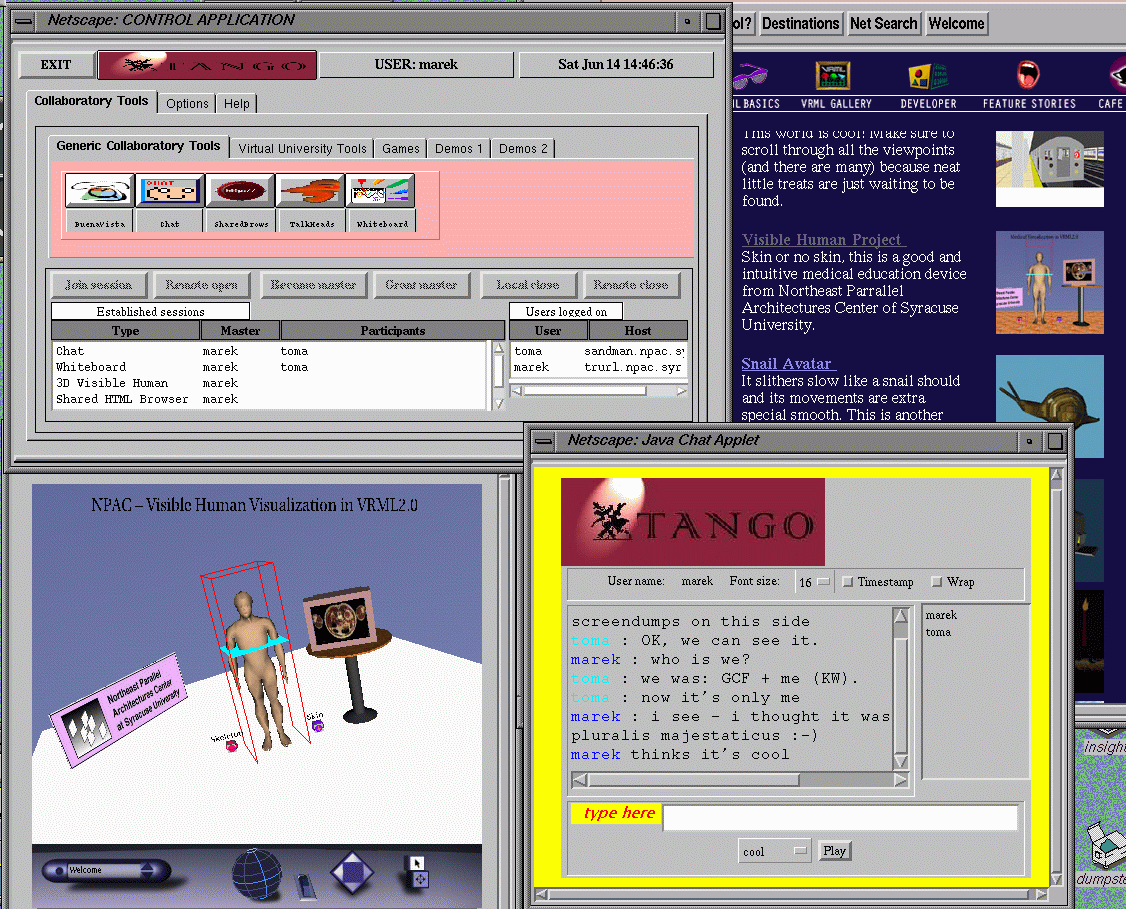This screenshot has height=909, width=1126.
Task: Open the Snail Avatar link
Action: (x=788, y=364)
